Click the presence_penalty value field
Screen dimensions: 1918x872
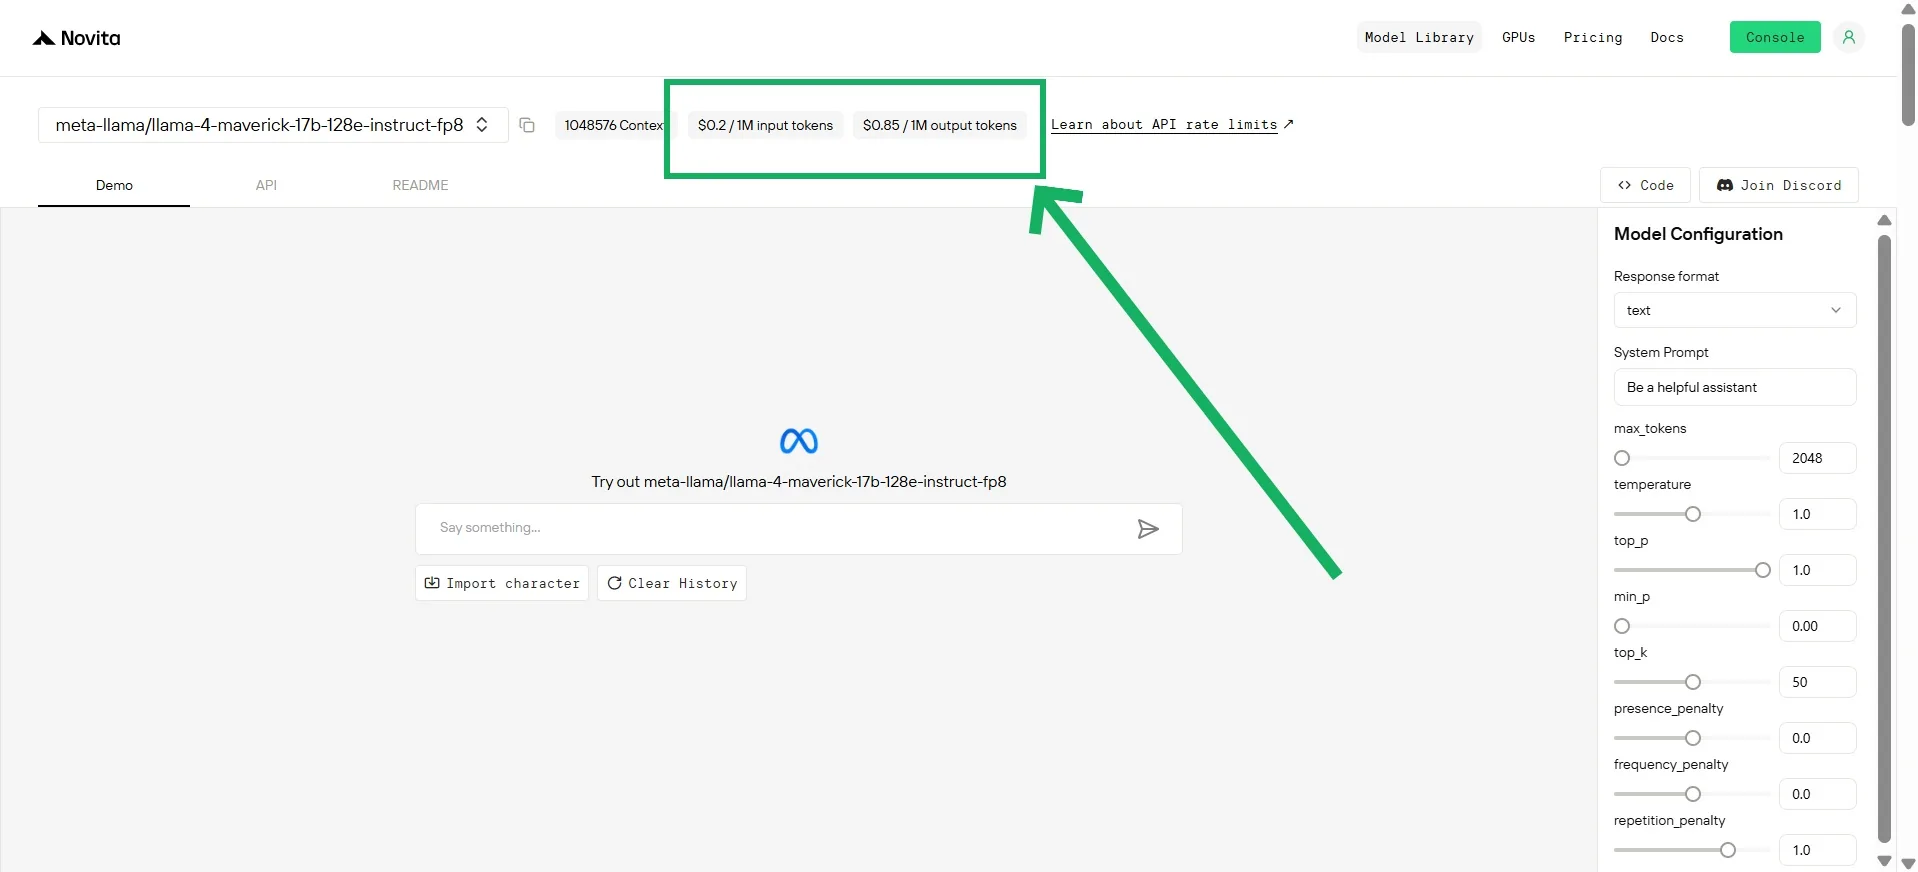(x=1818, y=738)
